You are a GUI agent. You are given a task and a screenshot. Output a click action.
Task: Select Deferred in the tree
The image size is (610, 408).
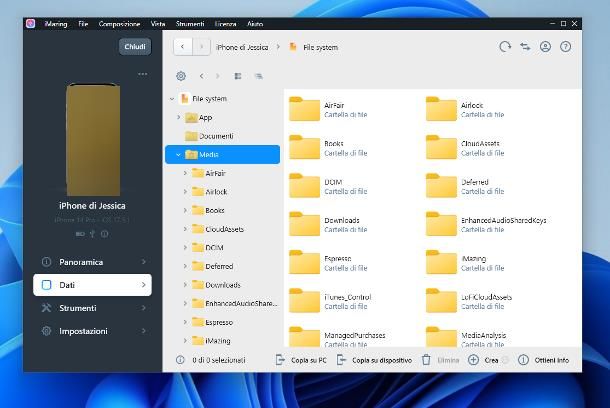tap(219, 266)
